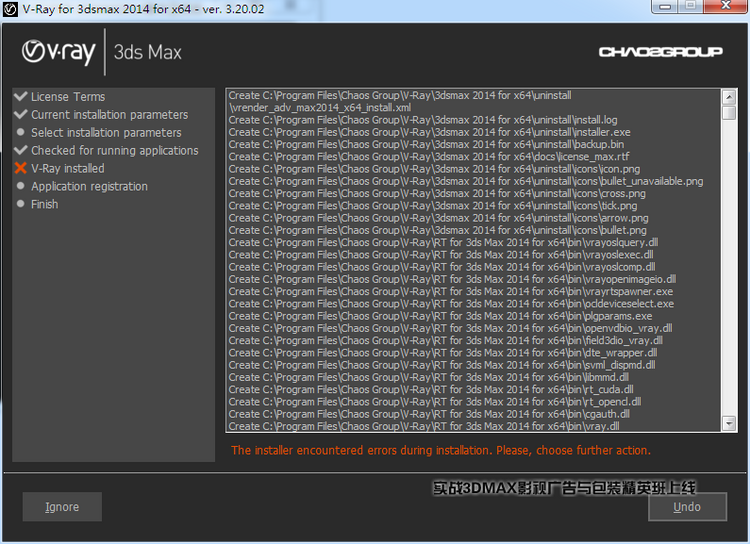The width and height of the screenshot is (750, 544).
Task: Select the Select installation parameters step
Action: point(106,133)
